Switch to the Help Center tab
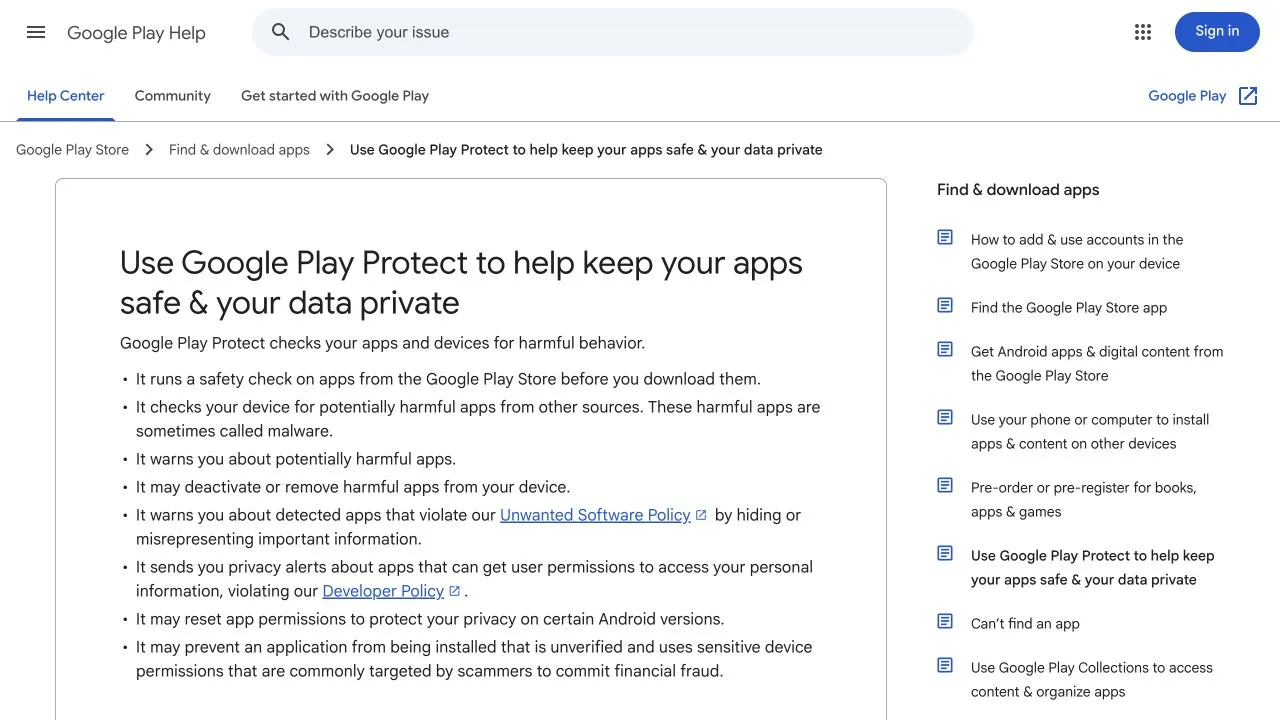This screenshot has width=1280, height=720. (x=65, y=96)
